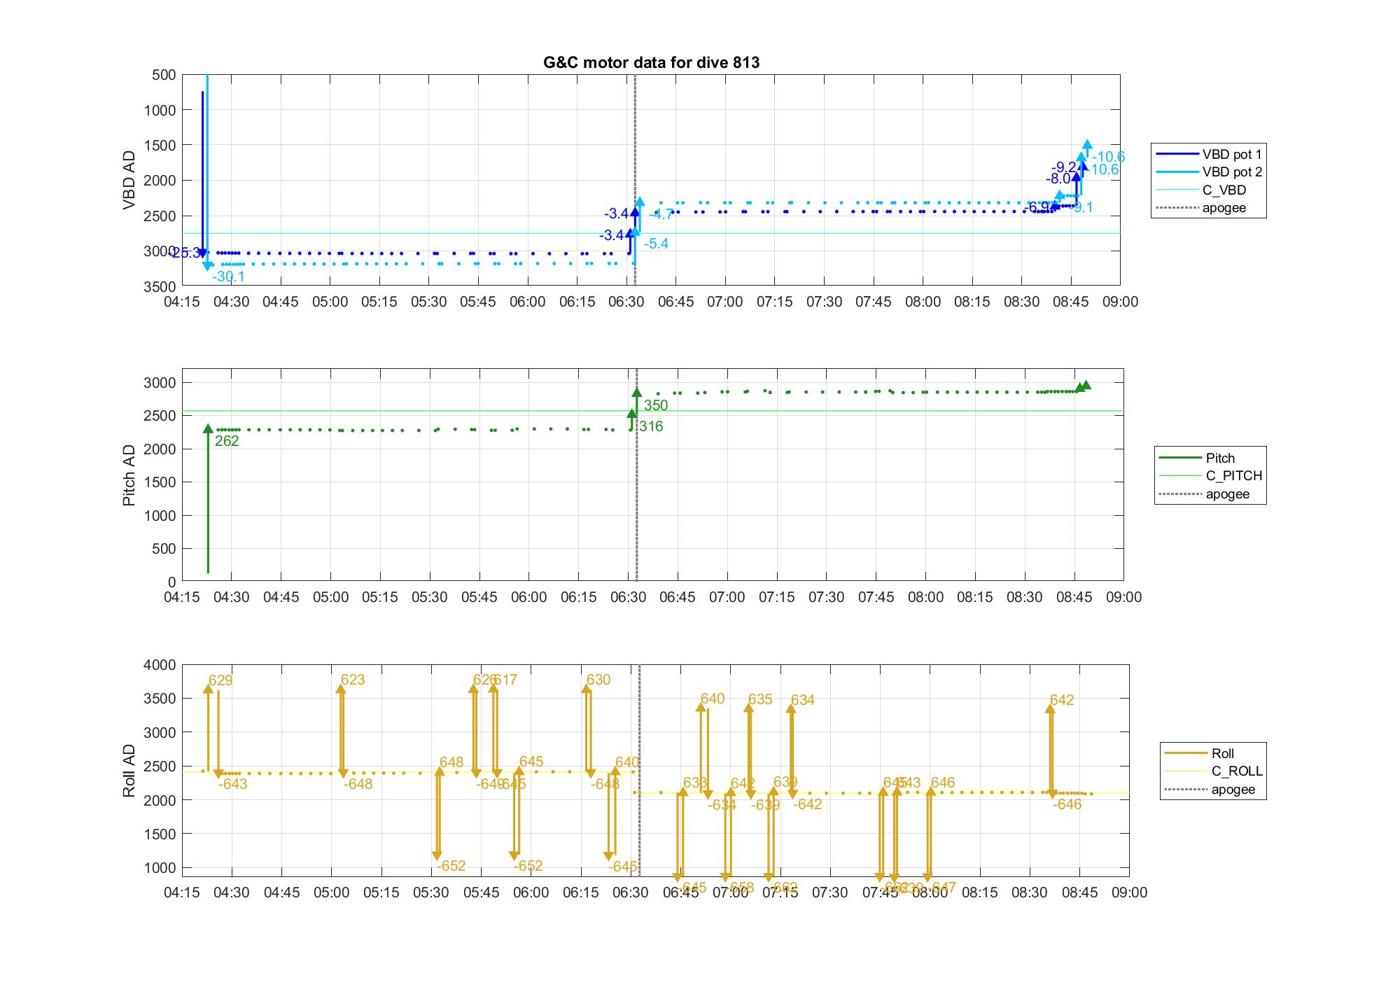Click the '350' pitch data label
1400x986 pixels.
(656, 406)
